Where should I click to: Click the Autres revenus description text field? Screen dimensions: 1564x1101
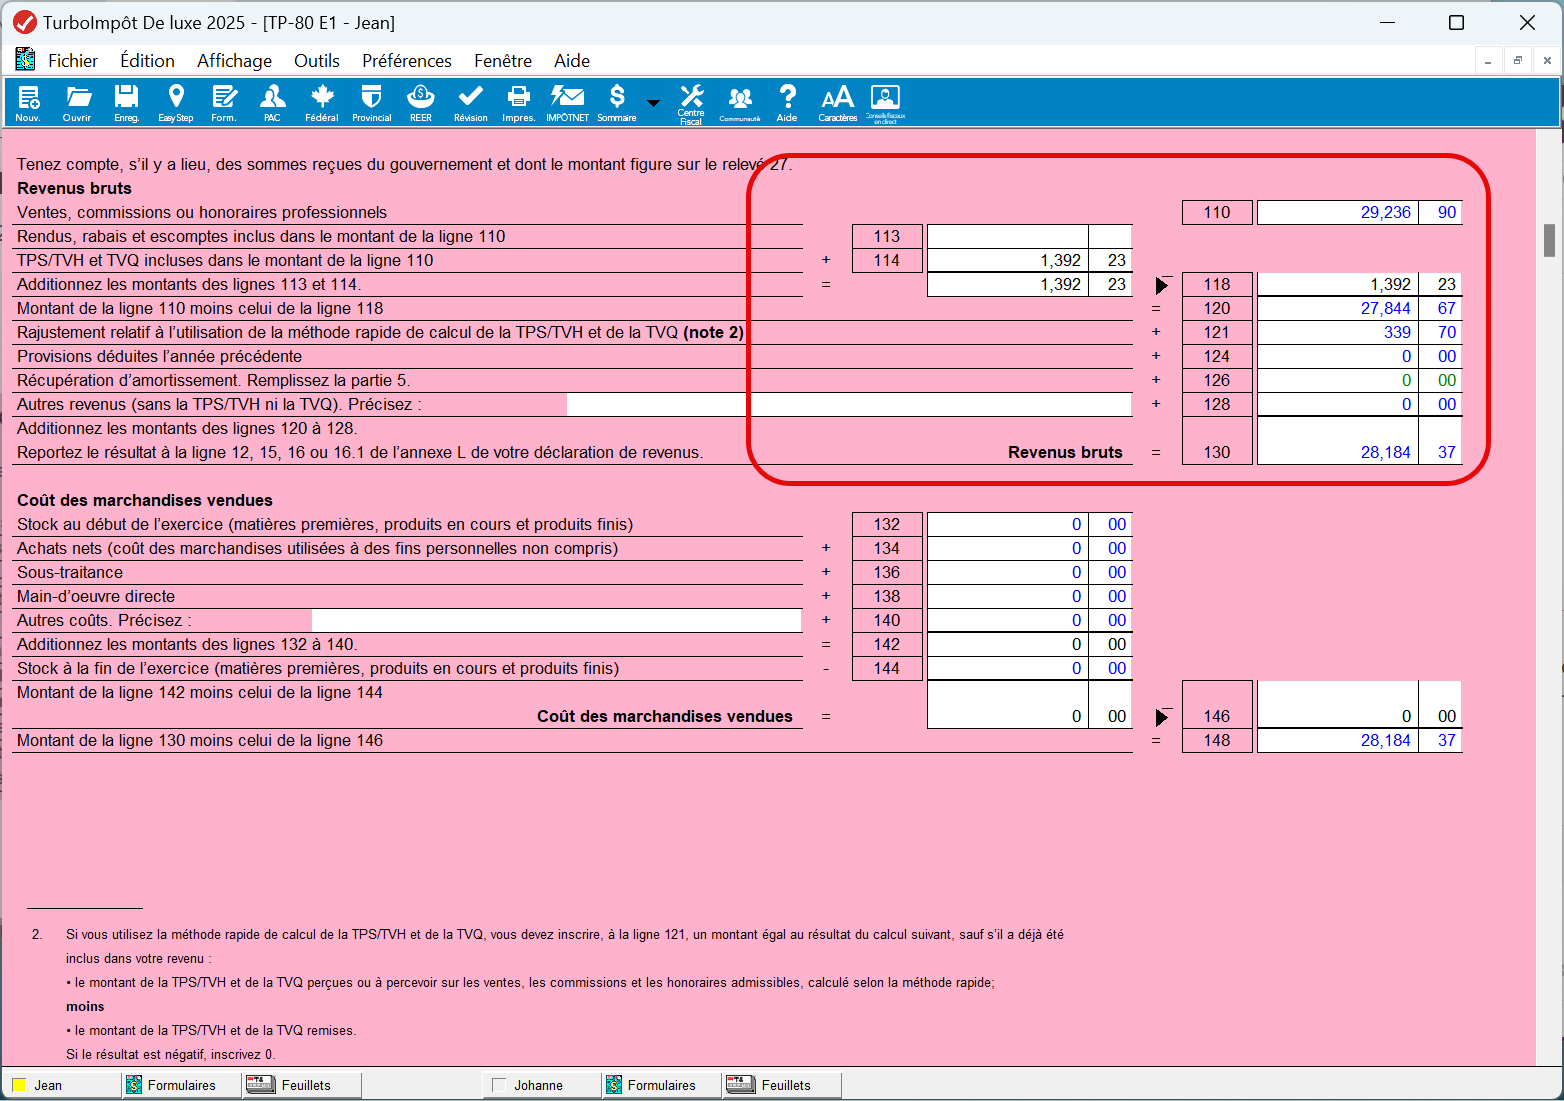tap(848, 404)
